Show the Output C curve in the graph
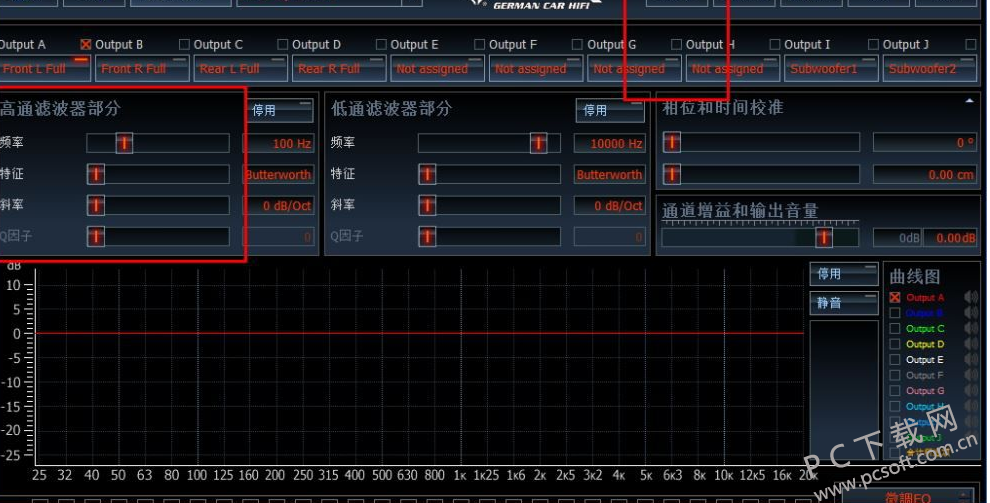 895,328
